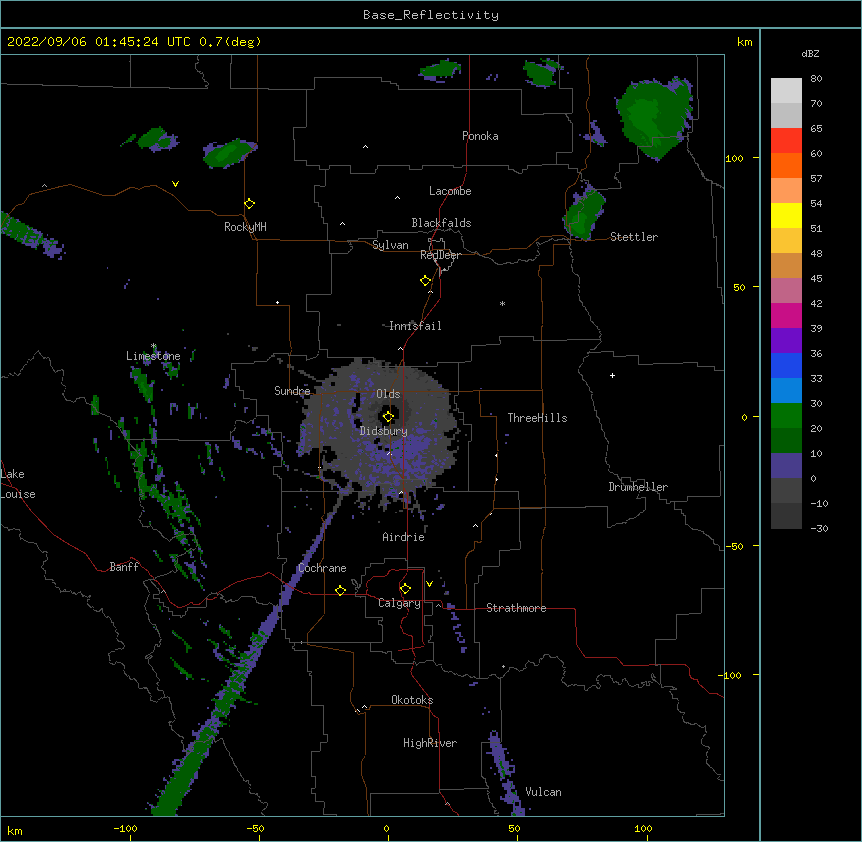Select the radar site diamond between Olds and Didsbury

388,417
